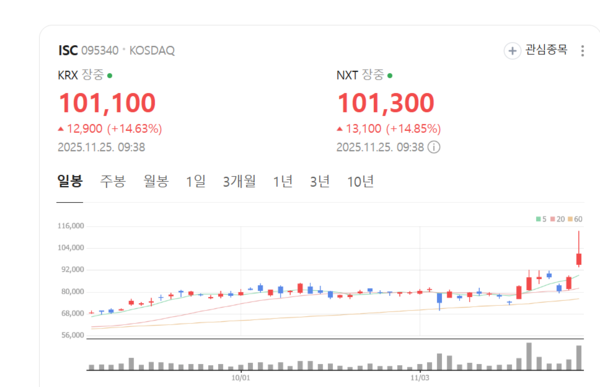This screenshot has width=600, height=387.
Task: Open the three-dot more options menu
Action: [582, 51]
